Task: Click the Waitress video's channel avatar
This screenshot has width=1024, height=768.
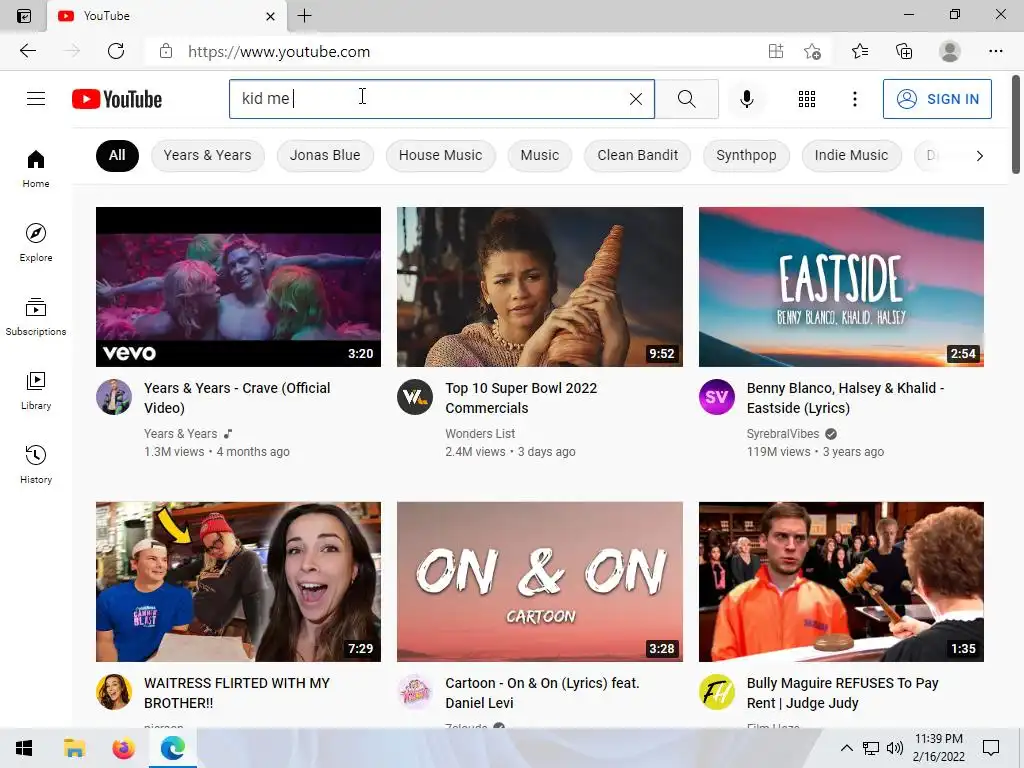Action: 114,692
